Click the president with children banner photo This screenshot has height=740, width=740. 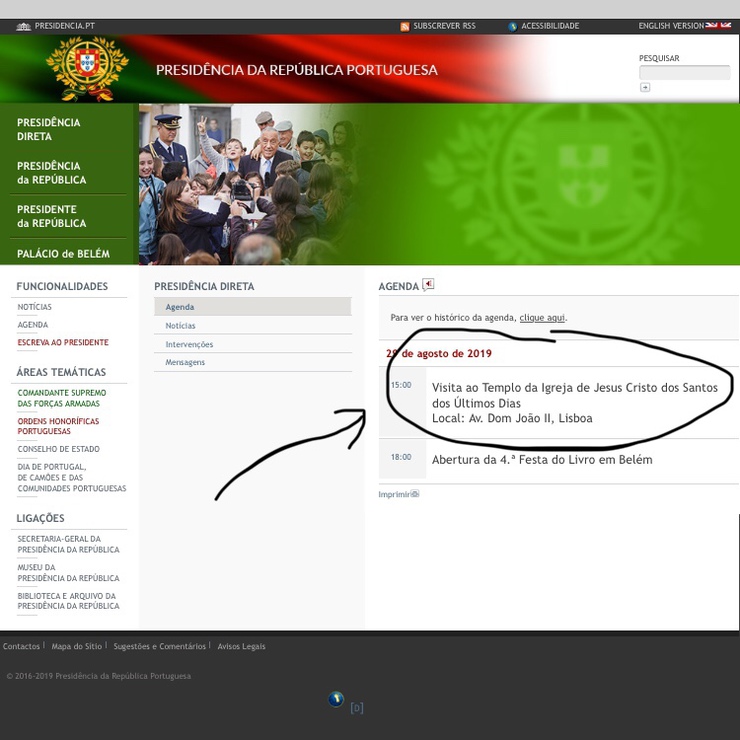tap(250, 184)
